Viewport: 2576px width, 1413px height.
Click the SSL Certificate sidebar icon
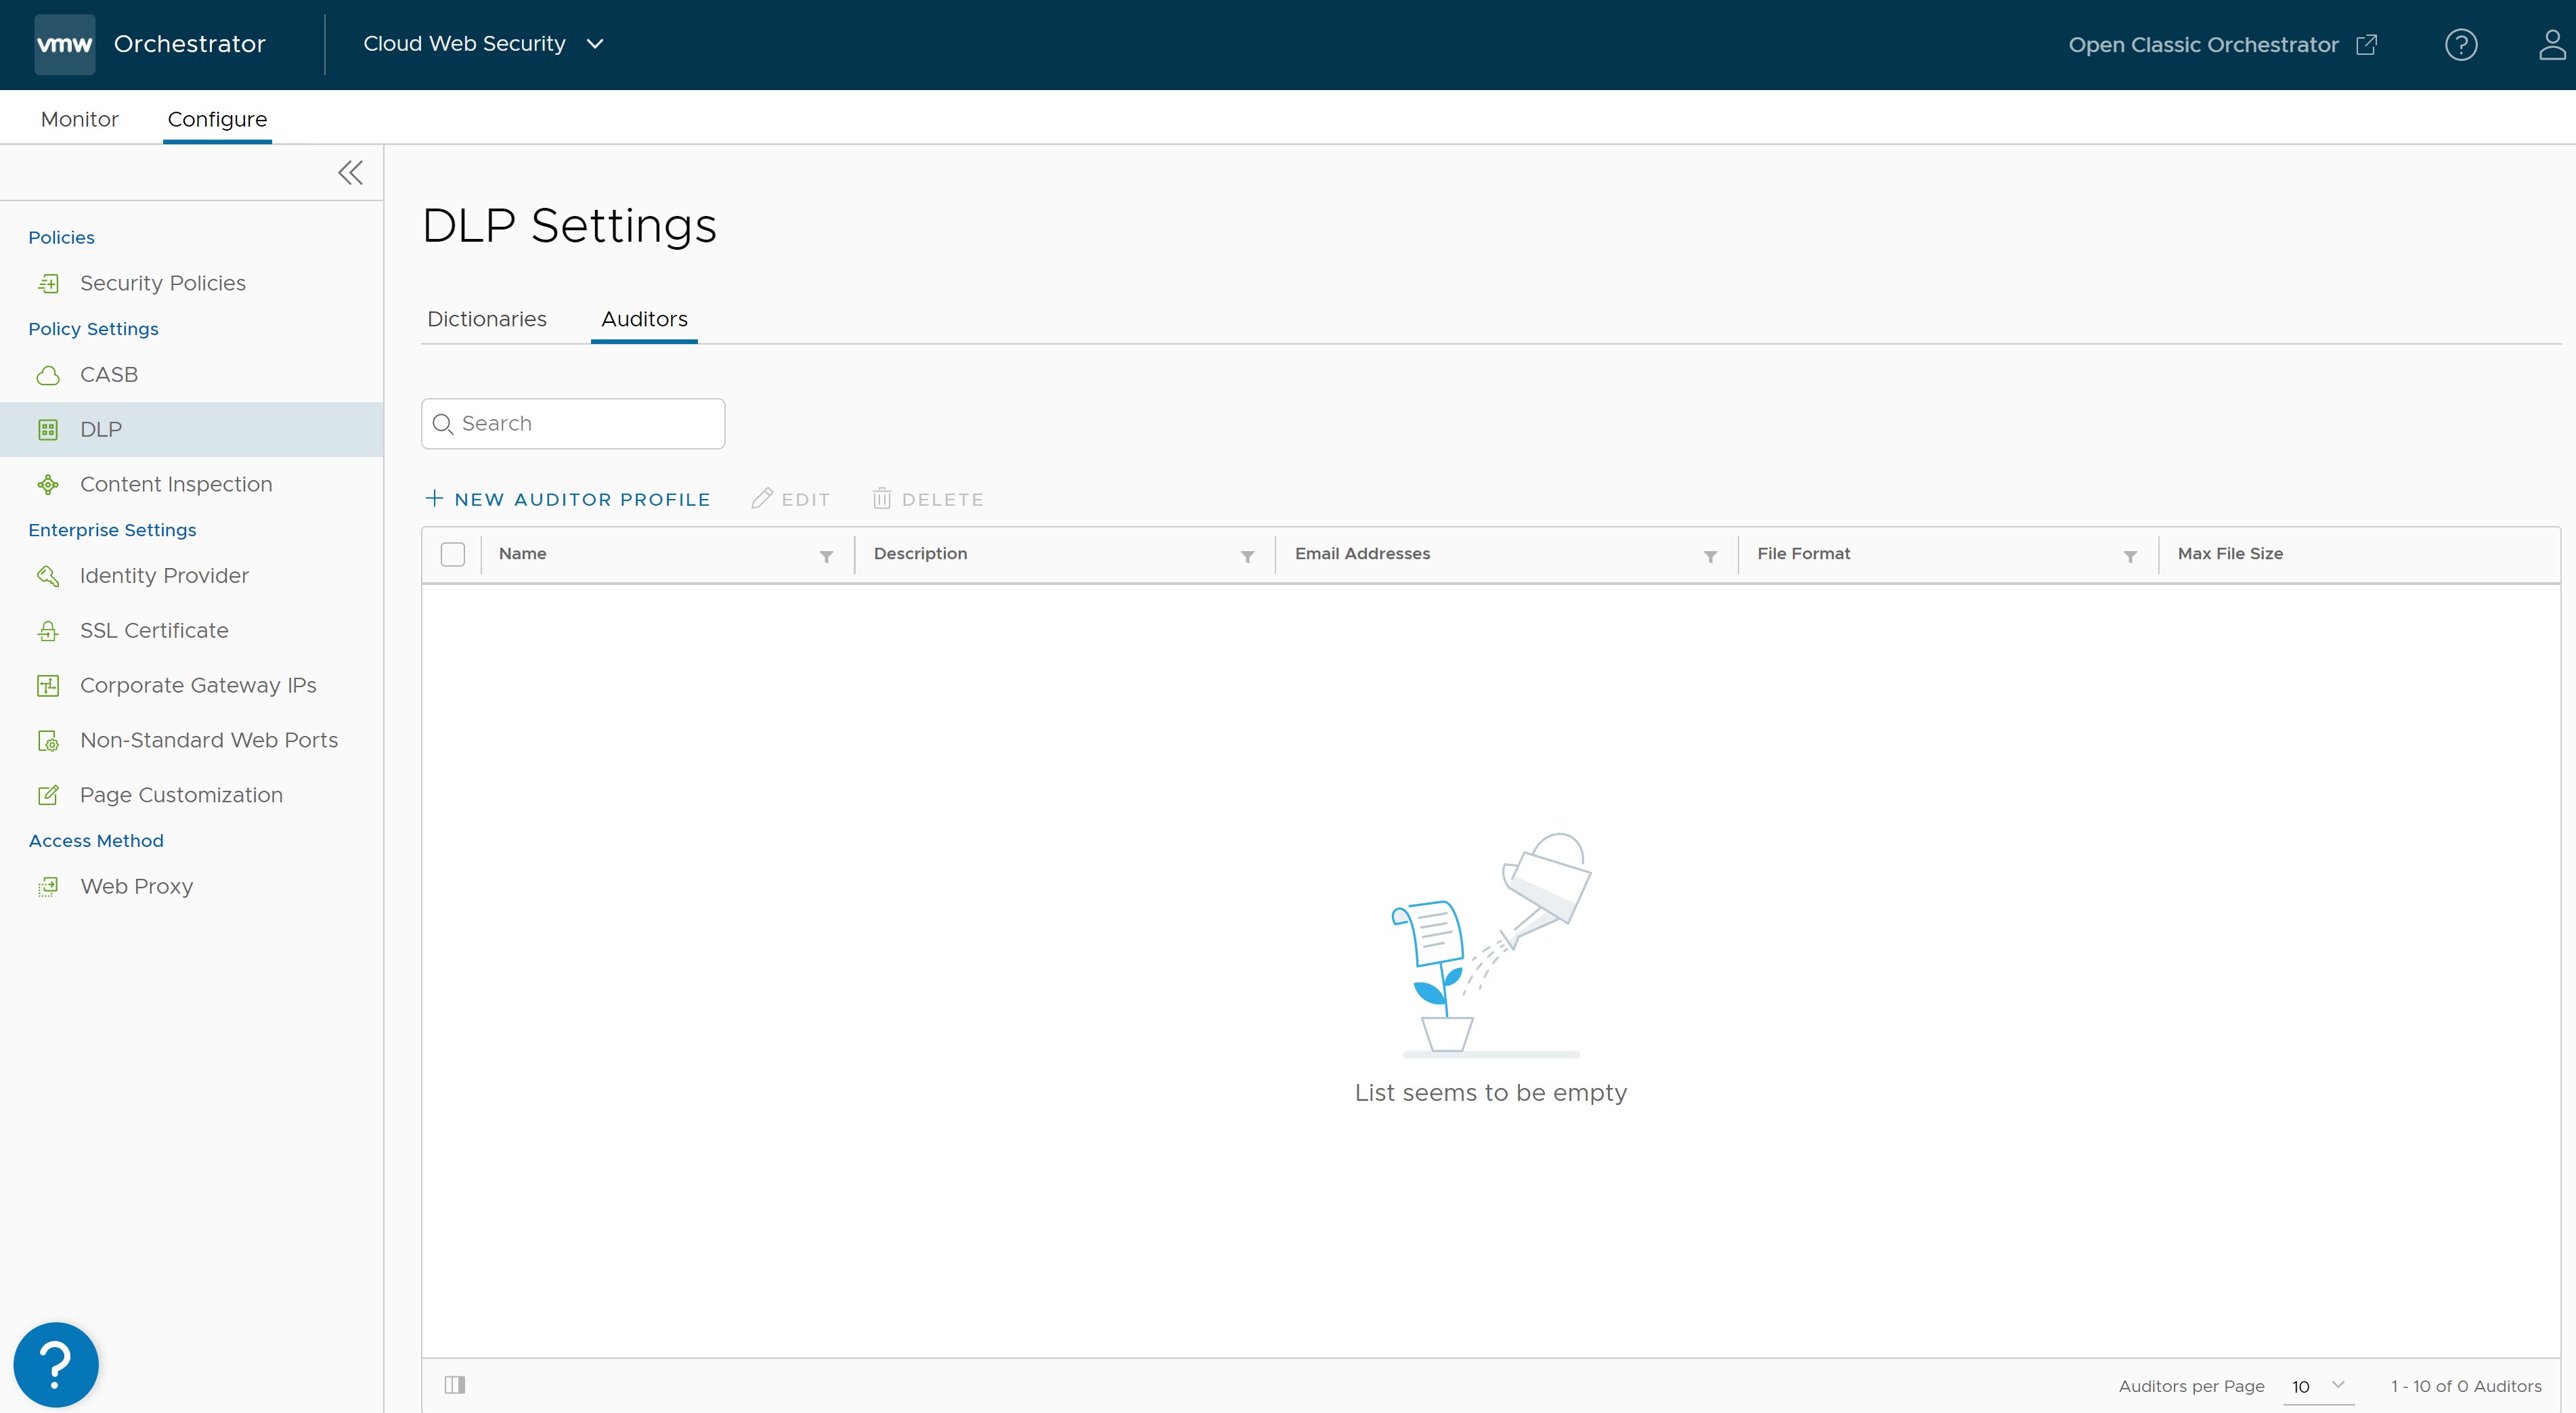click(47, 630)
